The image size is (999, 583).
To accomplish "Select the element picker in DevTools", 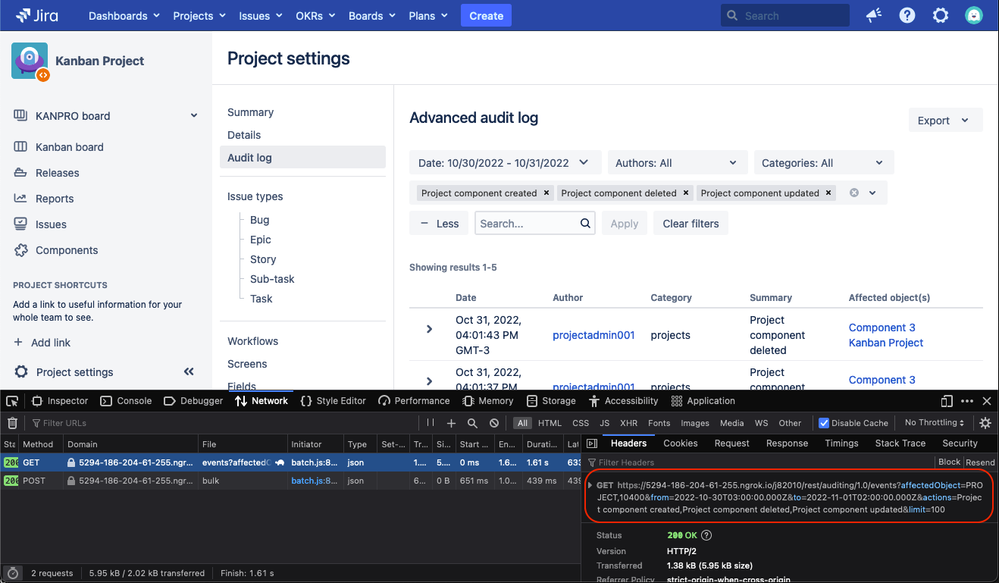I will (11, 400).
